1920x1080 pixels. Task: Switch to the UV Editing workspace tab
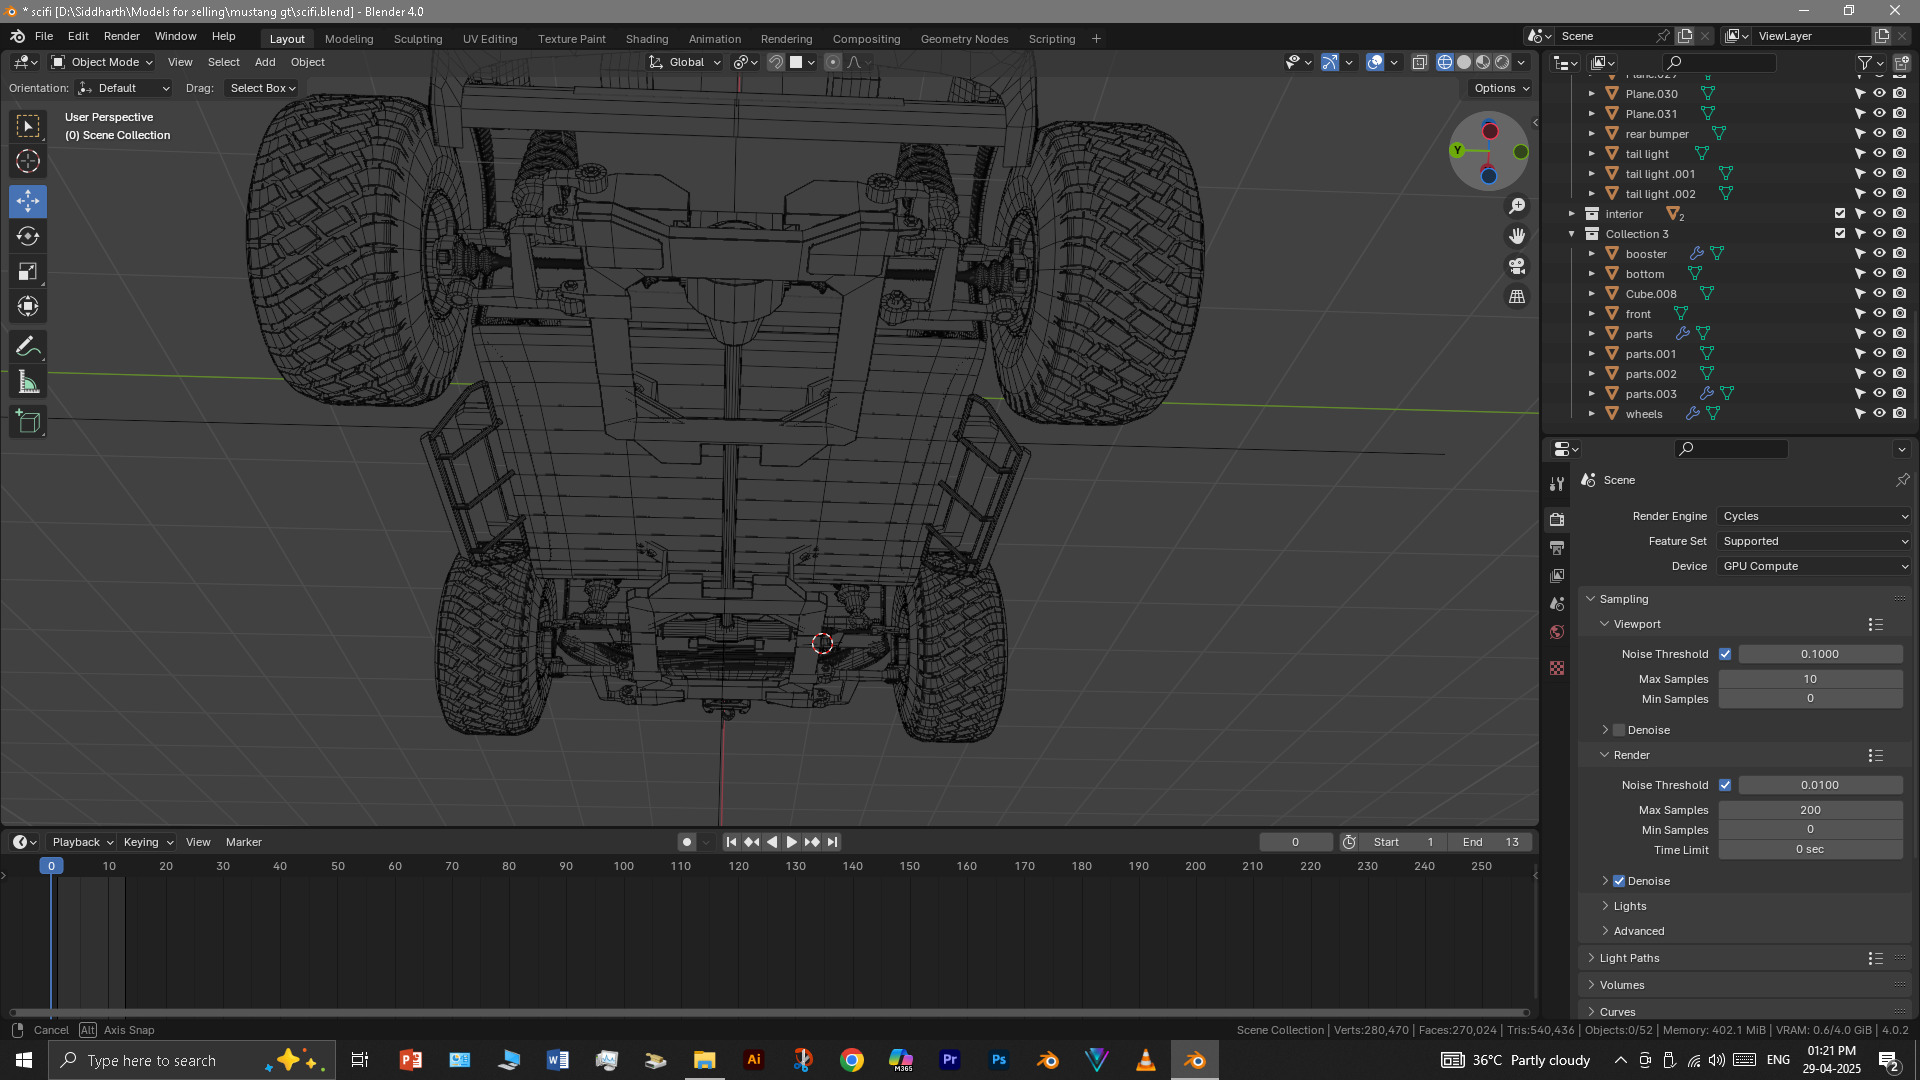pos(490,39)
